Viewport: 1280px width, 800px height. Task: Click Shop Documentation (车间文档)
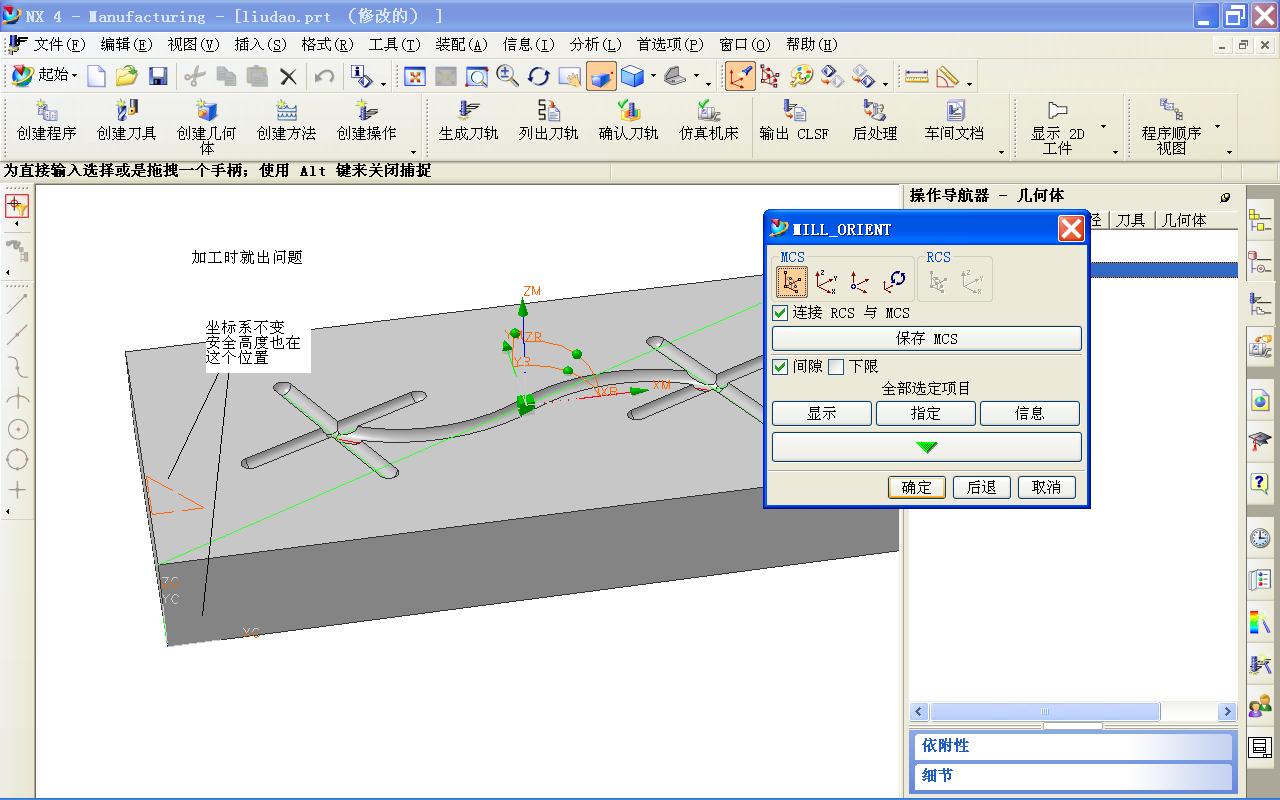pyautogui.click(x=954, y=120)
